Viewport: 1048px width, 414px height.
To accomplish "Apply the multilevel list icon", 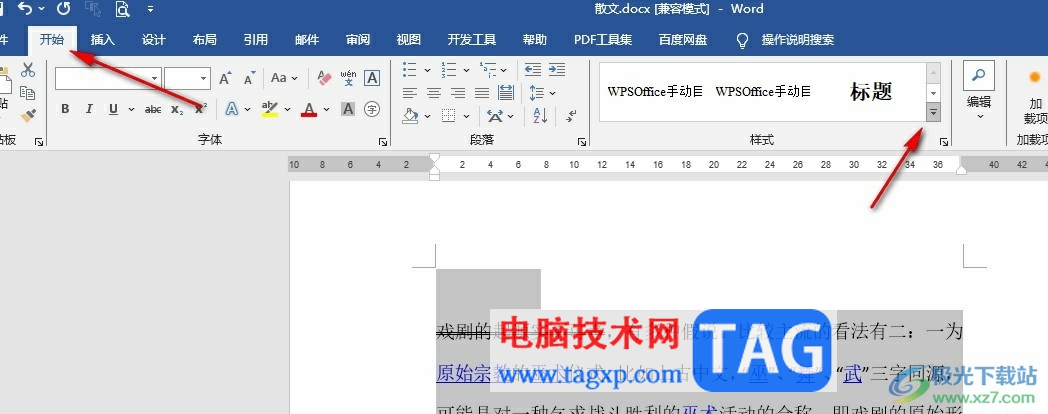I will [488, 69].
